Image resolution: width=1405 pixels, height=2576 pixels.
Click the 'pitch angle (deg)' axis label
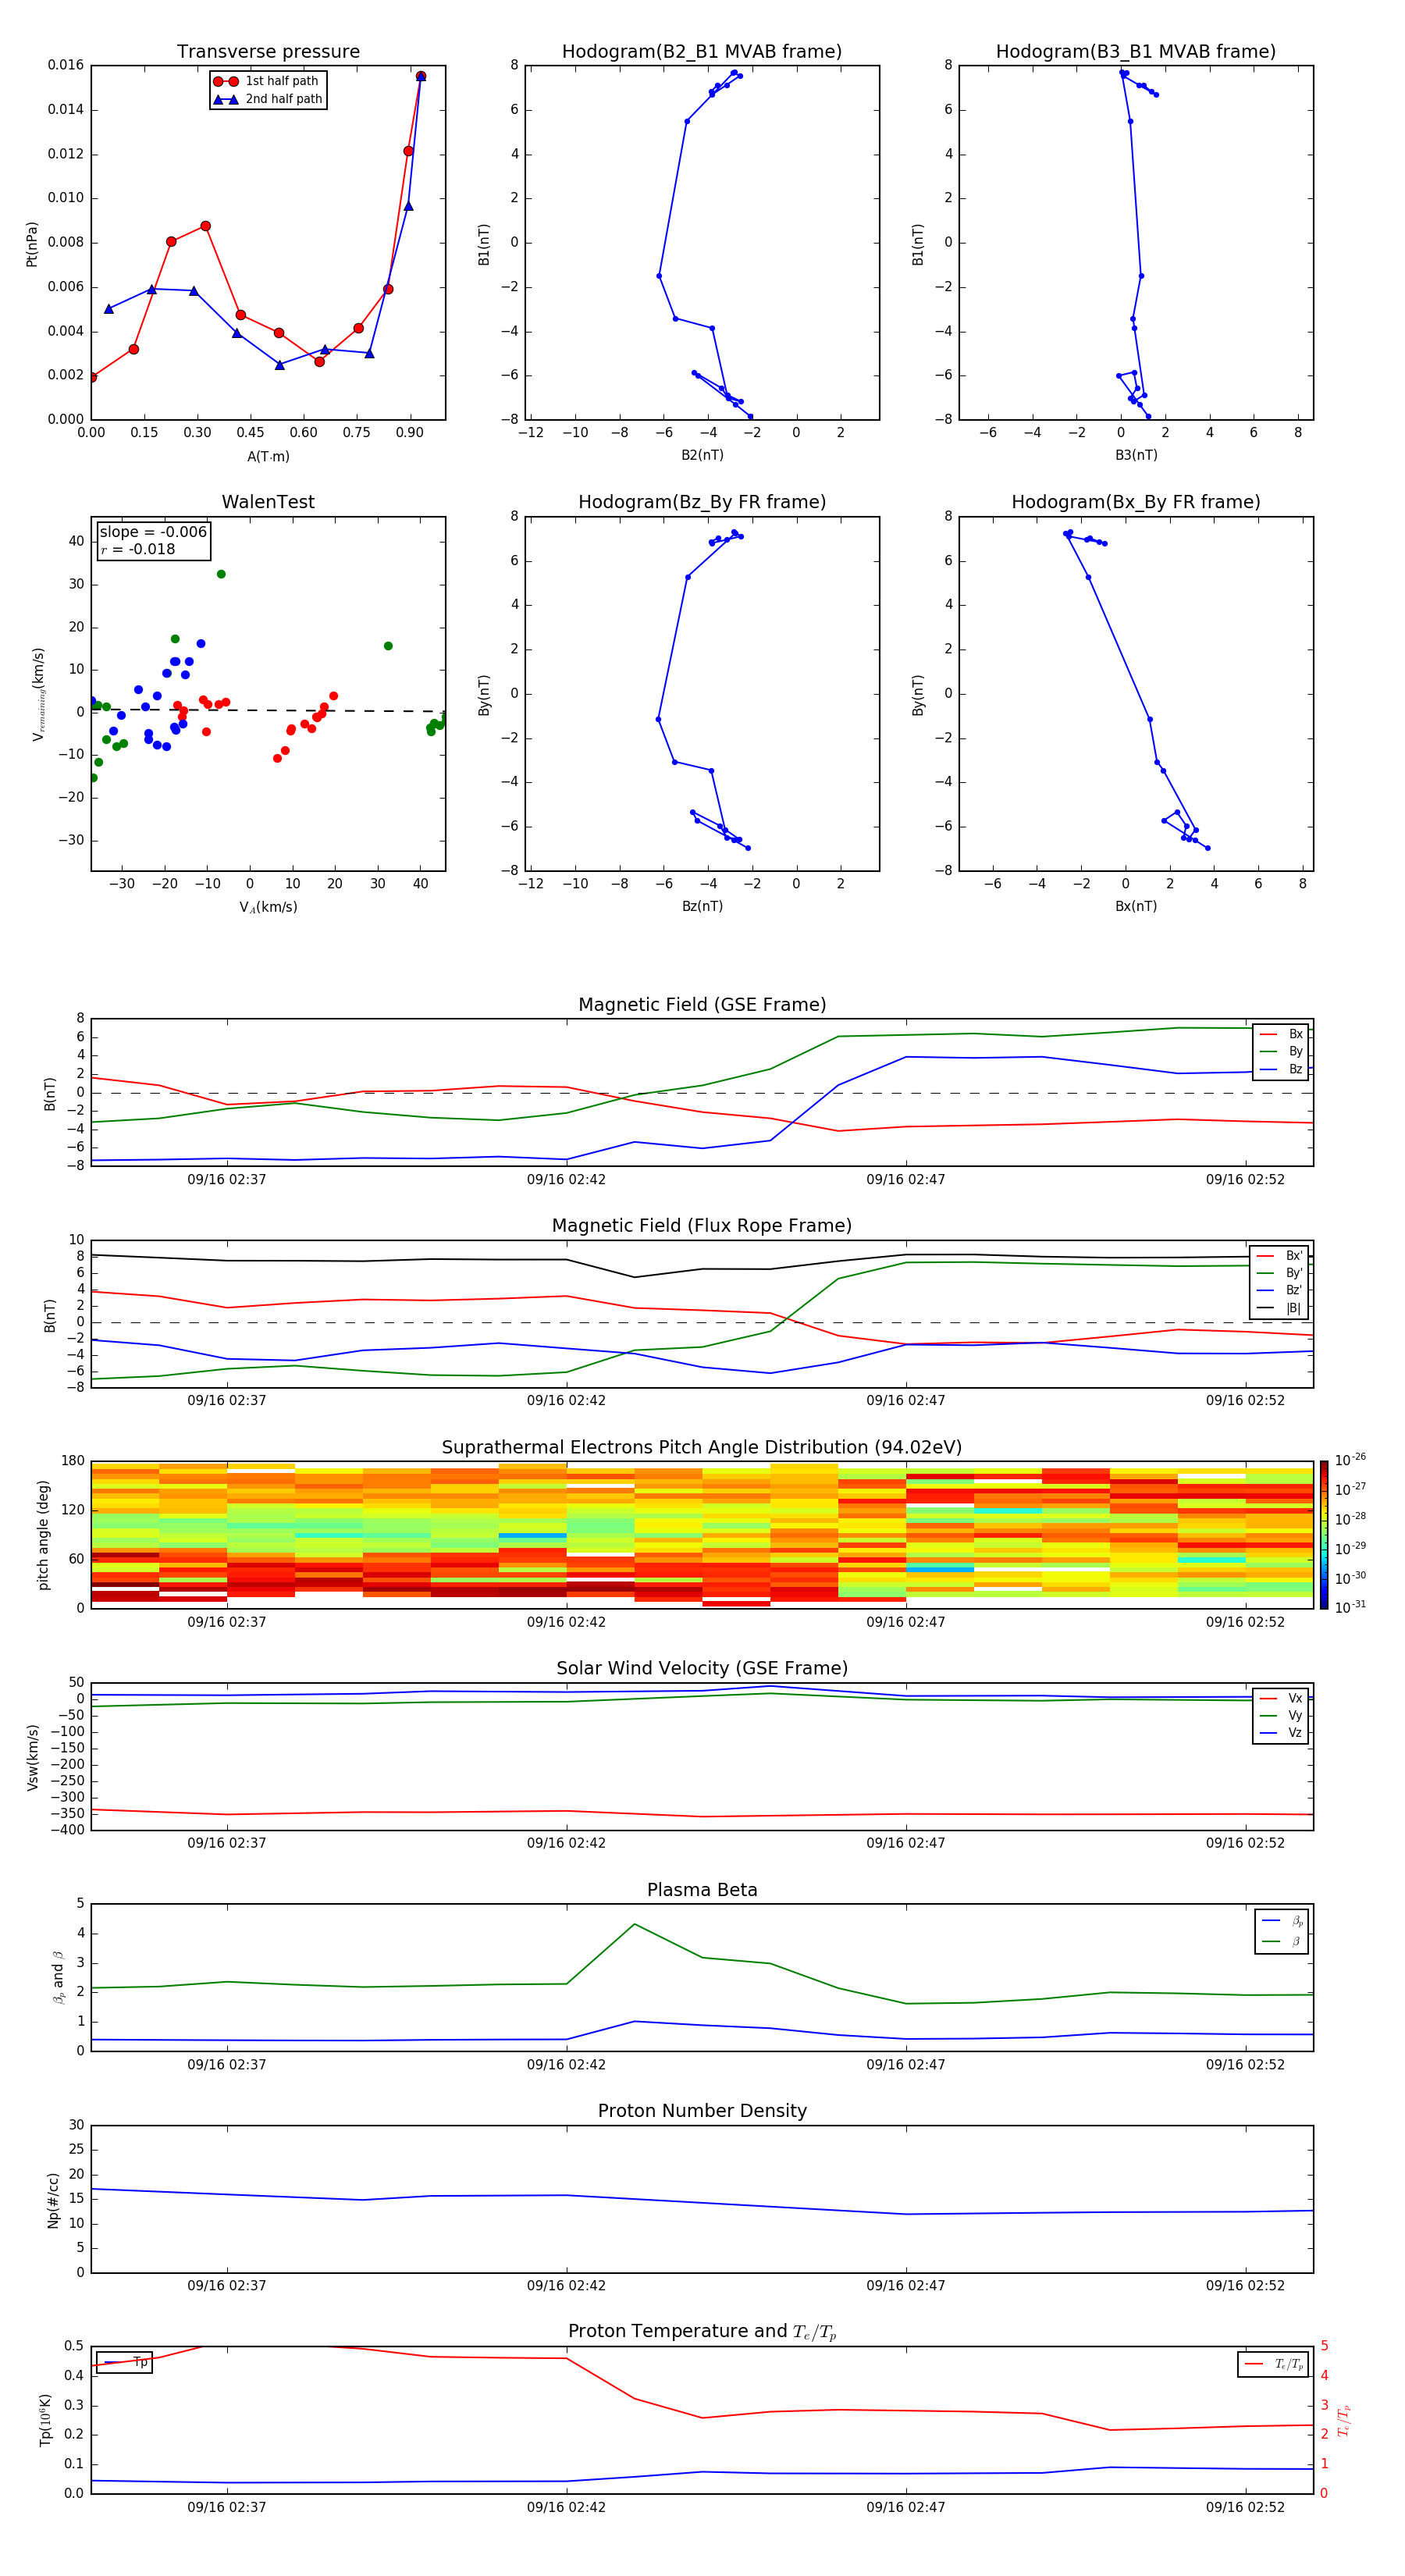pyautogui.click(x=43, y=1535)
